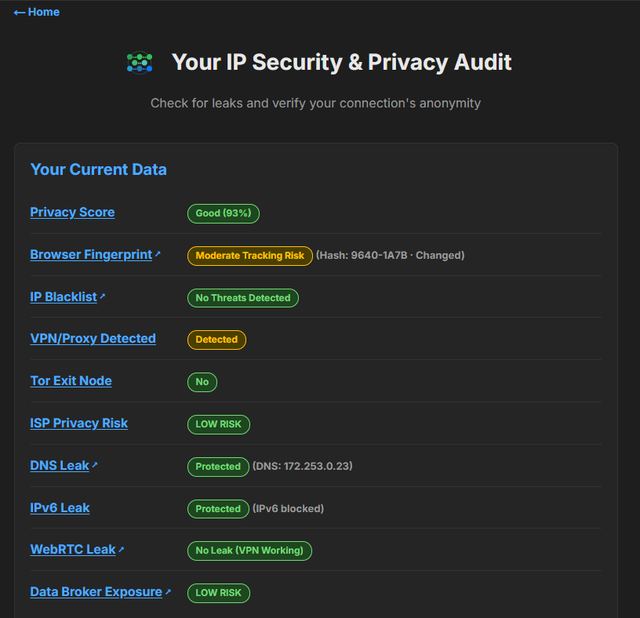This screenshot has height=618, width=640.
Task: Select the hash text 9640-1A7B · Changed
Action: pyautogui.click(x=390, y=256)
